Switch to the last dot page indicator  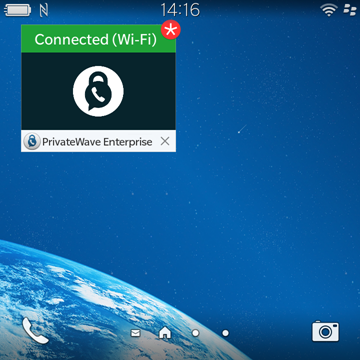pos(226,333)
